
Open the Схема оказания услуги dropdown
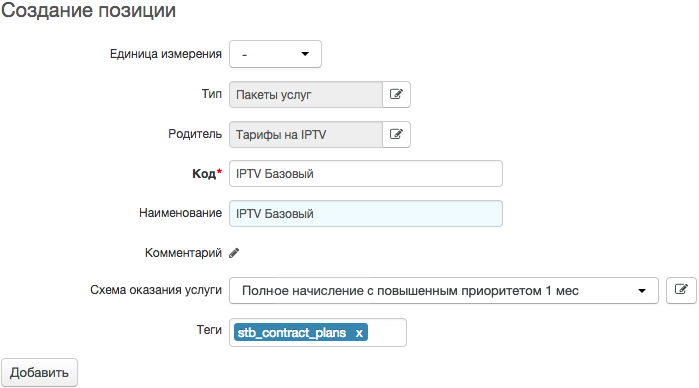click(x=444, y=290)
